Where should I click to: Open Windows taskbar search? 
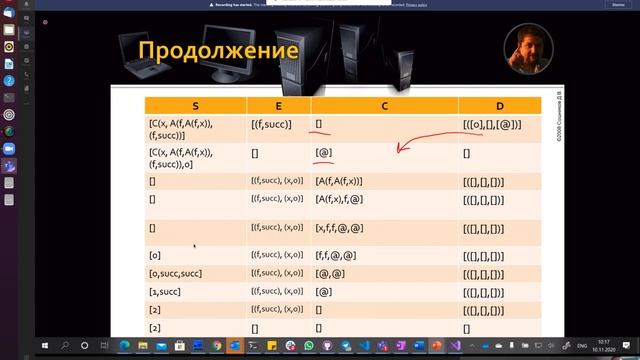[x=64, y=346]
